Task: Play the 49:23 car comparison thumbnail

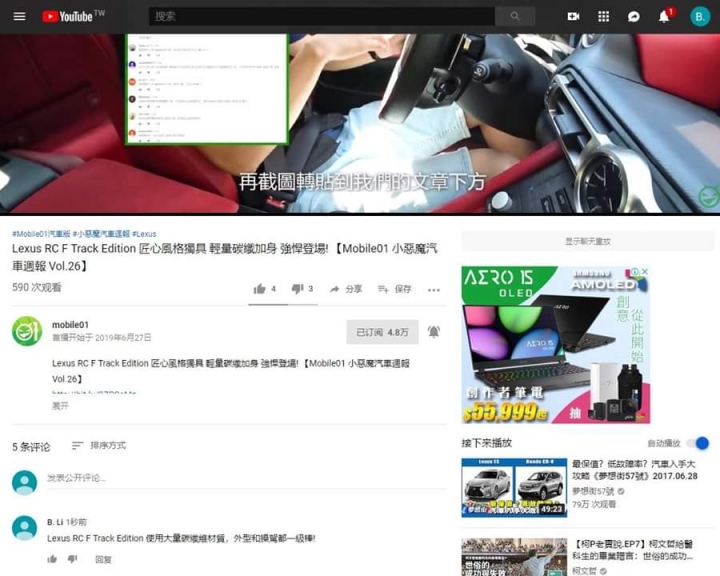Action: click(x=514, y=487)
